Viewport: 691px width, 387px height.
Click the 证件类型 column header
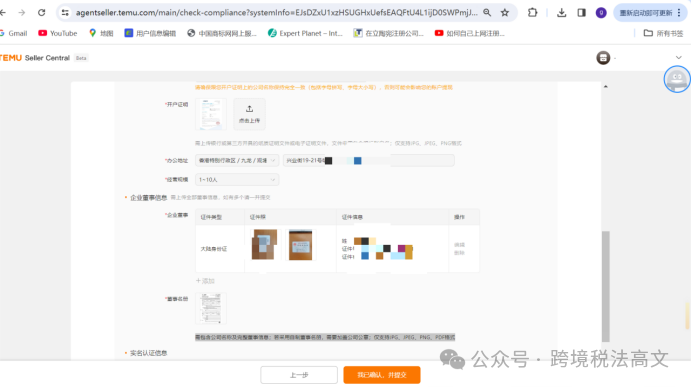(x=211, y=217)
